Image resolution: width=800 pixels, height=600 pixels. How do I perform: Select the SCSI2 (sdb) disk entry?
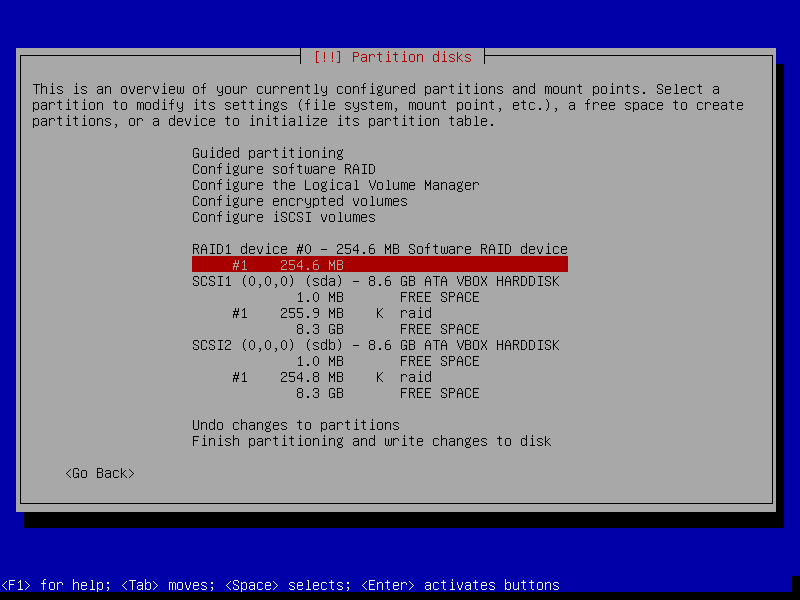coord(375,345)
